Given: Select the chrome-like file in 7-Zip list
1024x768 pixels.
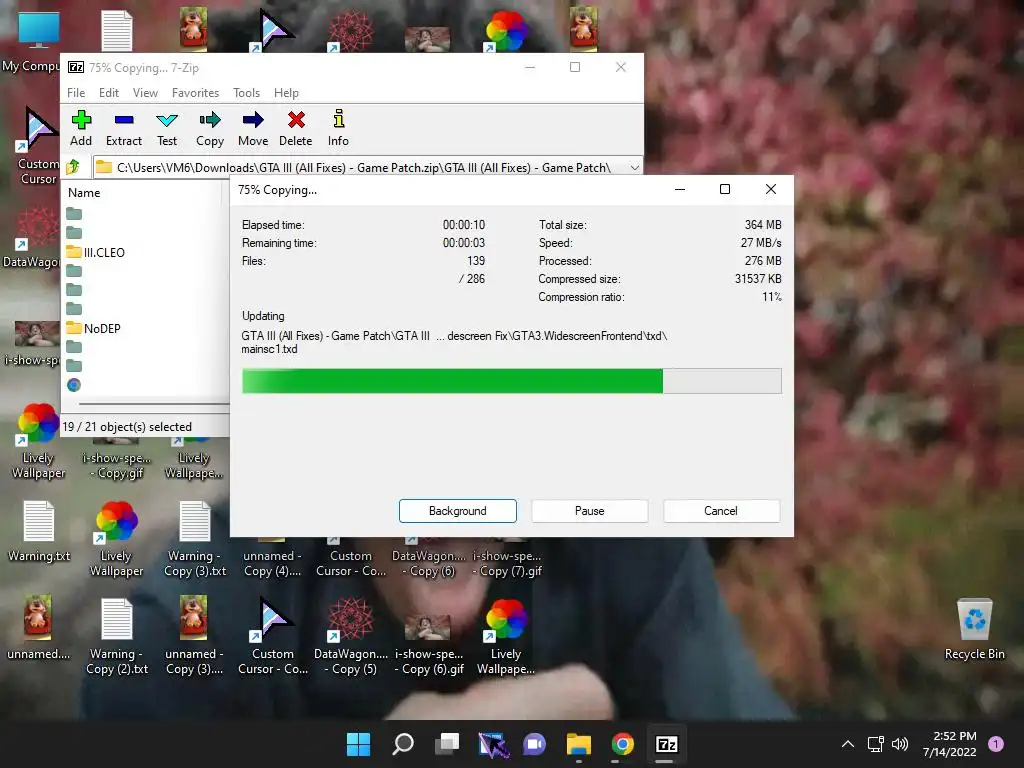Looking at the screenshot, I should point(74,385).
